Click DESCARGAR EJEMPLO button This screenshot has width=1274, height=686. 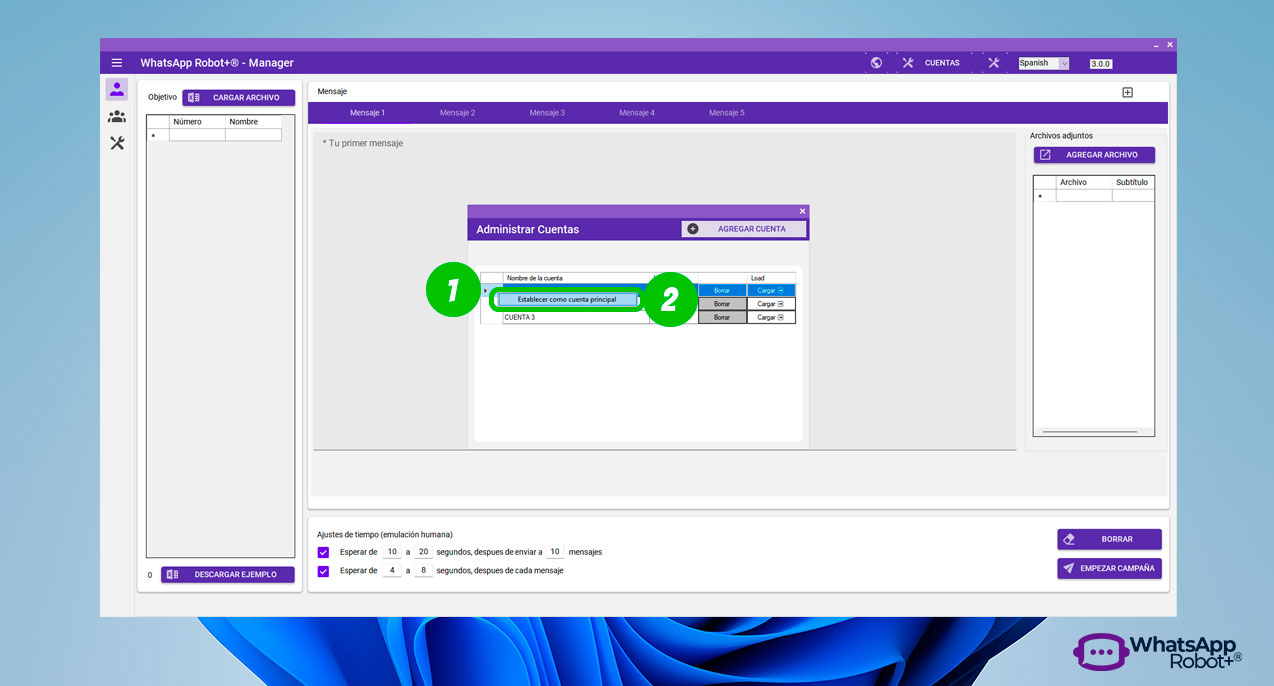point(228,574)
